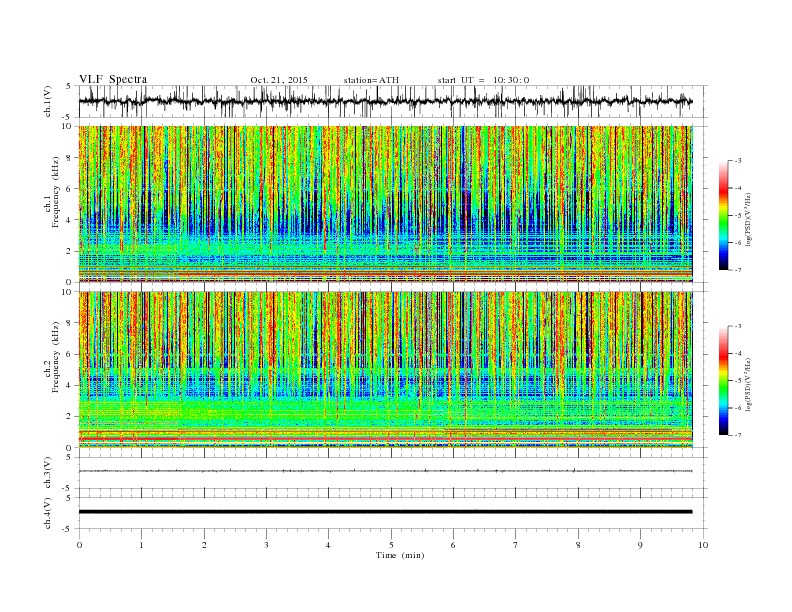This screenshot has height=612, width=792.
Task: Click the time axis tick label "4"
Action: coord(329,545)
